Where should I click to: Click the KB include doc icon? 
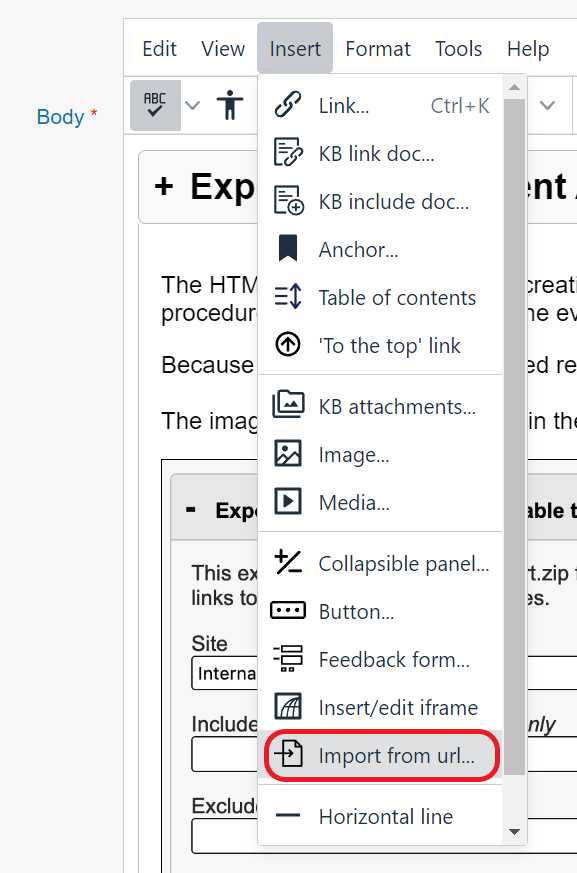[288, 200]
